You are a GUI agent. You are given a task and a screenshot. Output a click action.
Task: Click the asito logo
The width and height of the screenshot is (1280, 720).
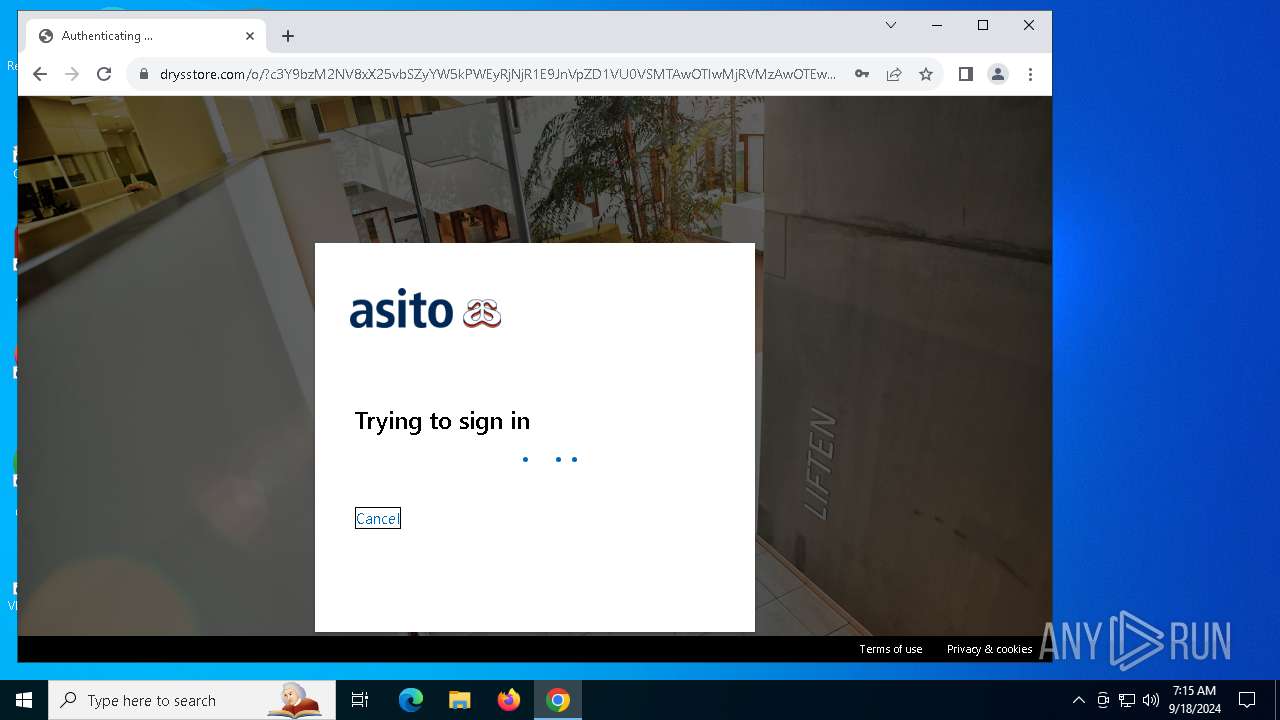[425, 310]
